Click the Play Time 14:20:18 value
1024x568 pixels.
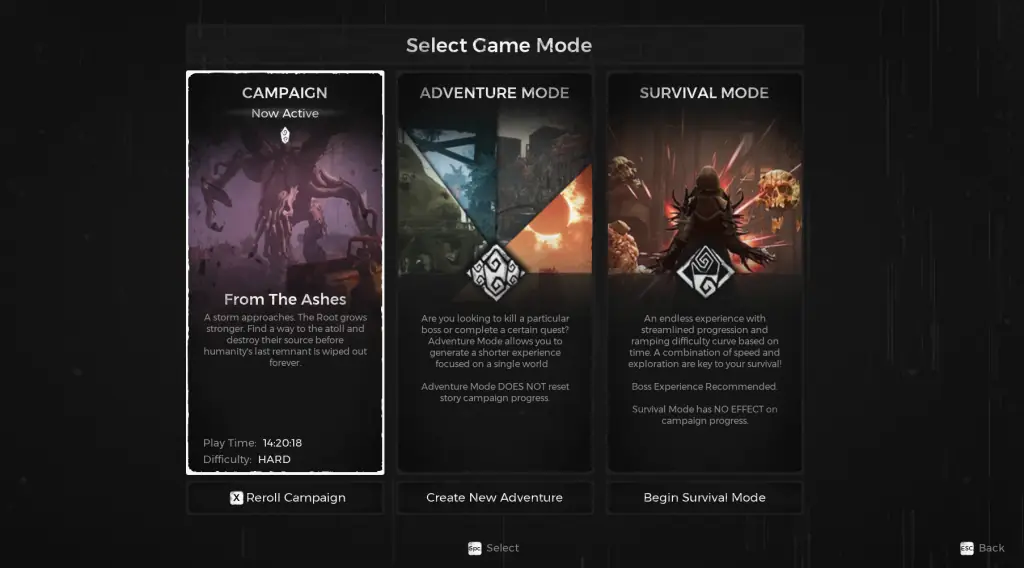click(x=282, y=443)
